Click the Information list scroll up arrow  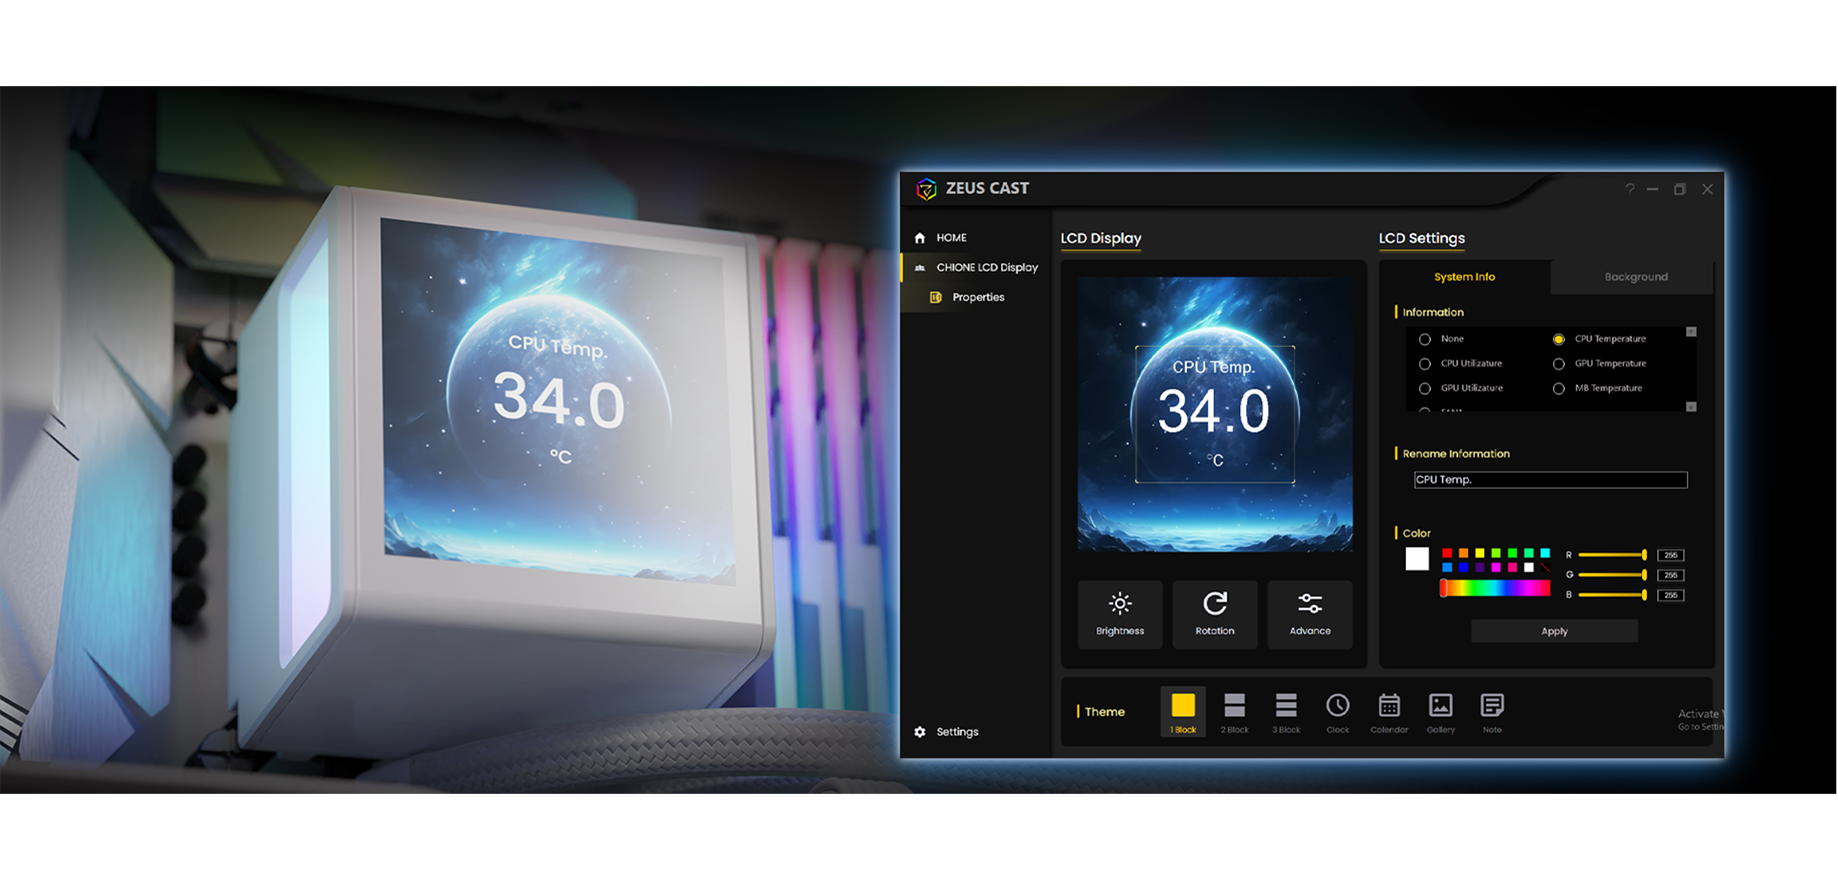(1691, 332)
